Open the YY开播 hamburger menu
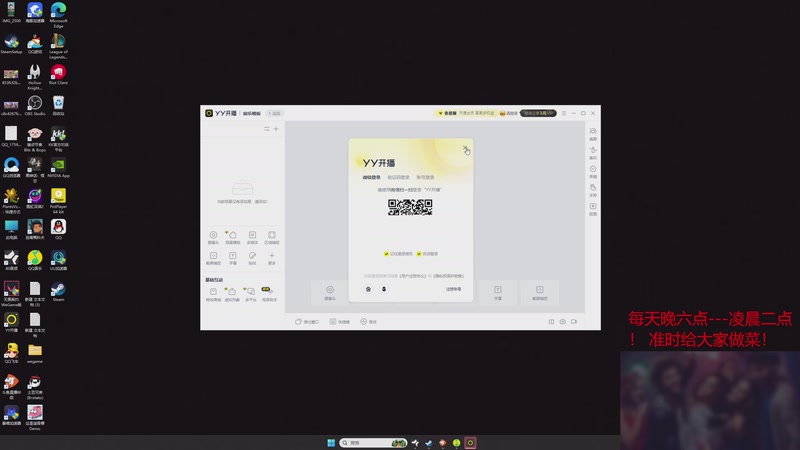800x450 pixels. point(564,113)
